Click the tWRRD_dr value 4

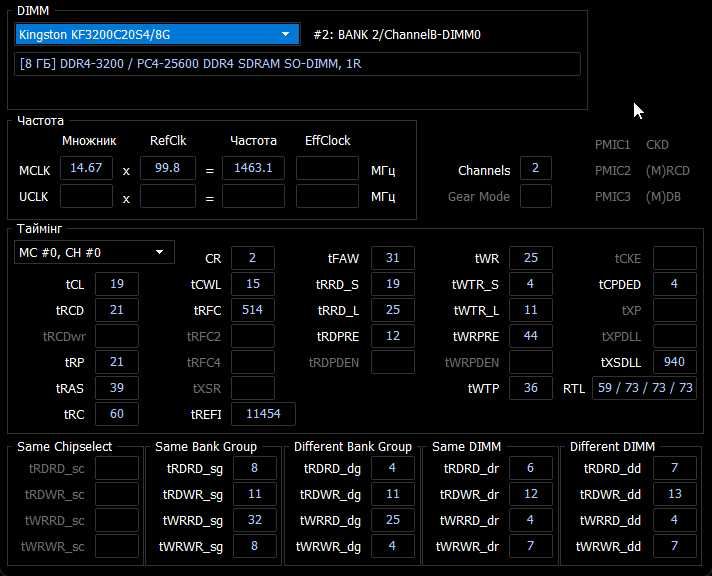coord(531,520)
